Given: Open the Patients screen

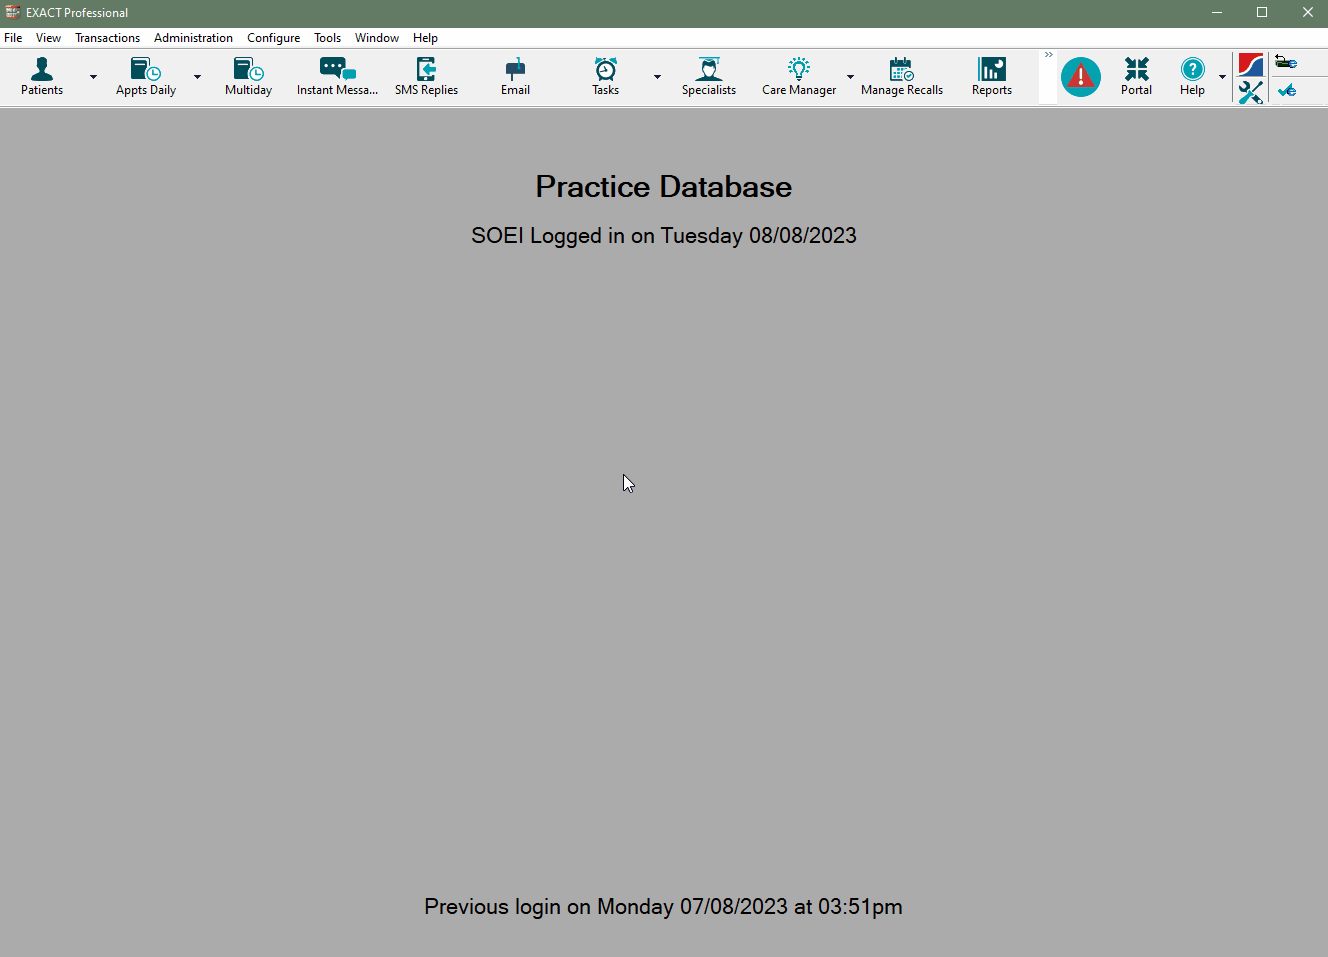Looking at the screenshot, I should coord(42,76).
